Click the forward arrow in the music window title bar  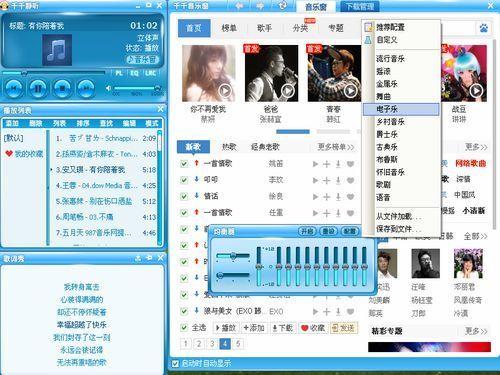260,6
